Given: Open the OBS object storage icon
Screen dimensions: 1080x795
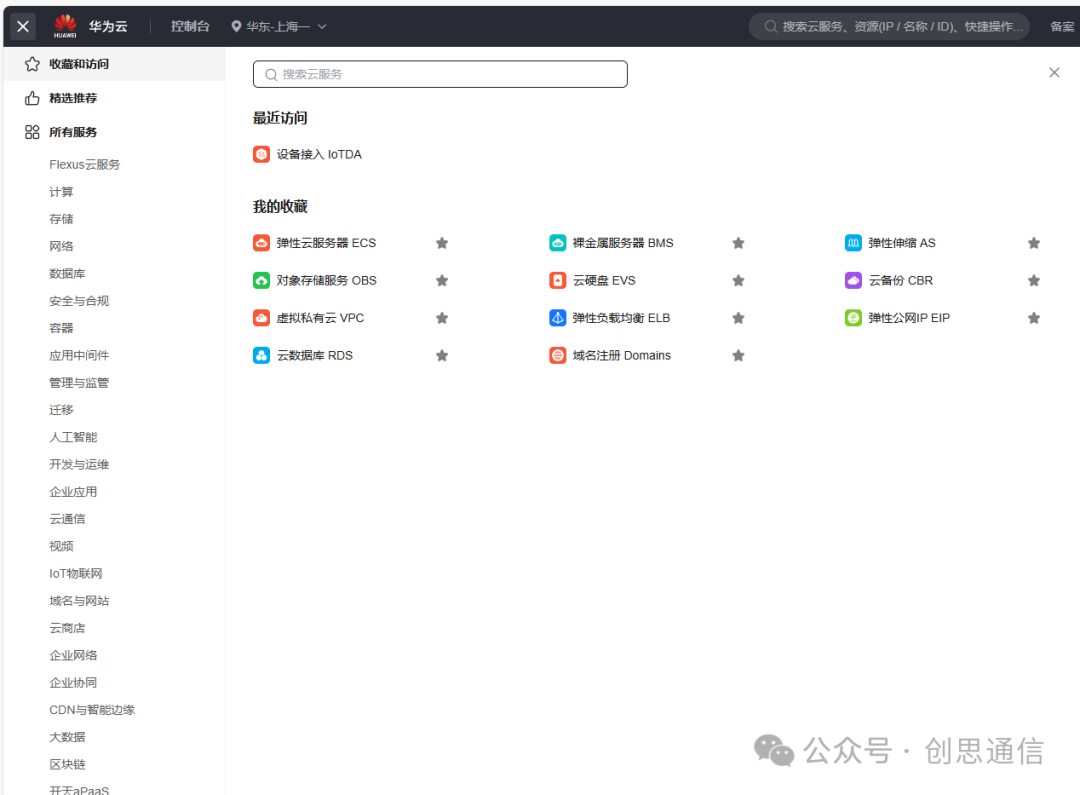Looking at the screenshot, I should (261, 281).
